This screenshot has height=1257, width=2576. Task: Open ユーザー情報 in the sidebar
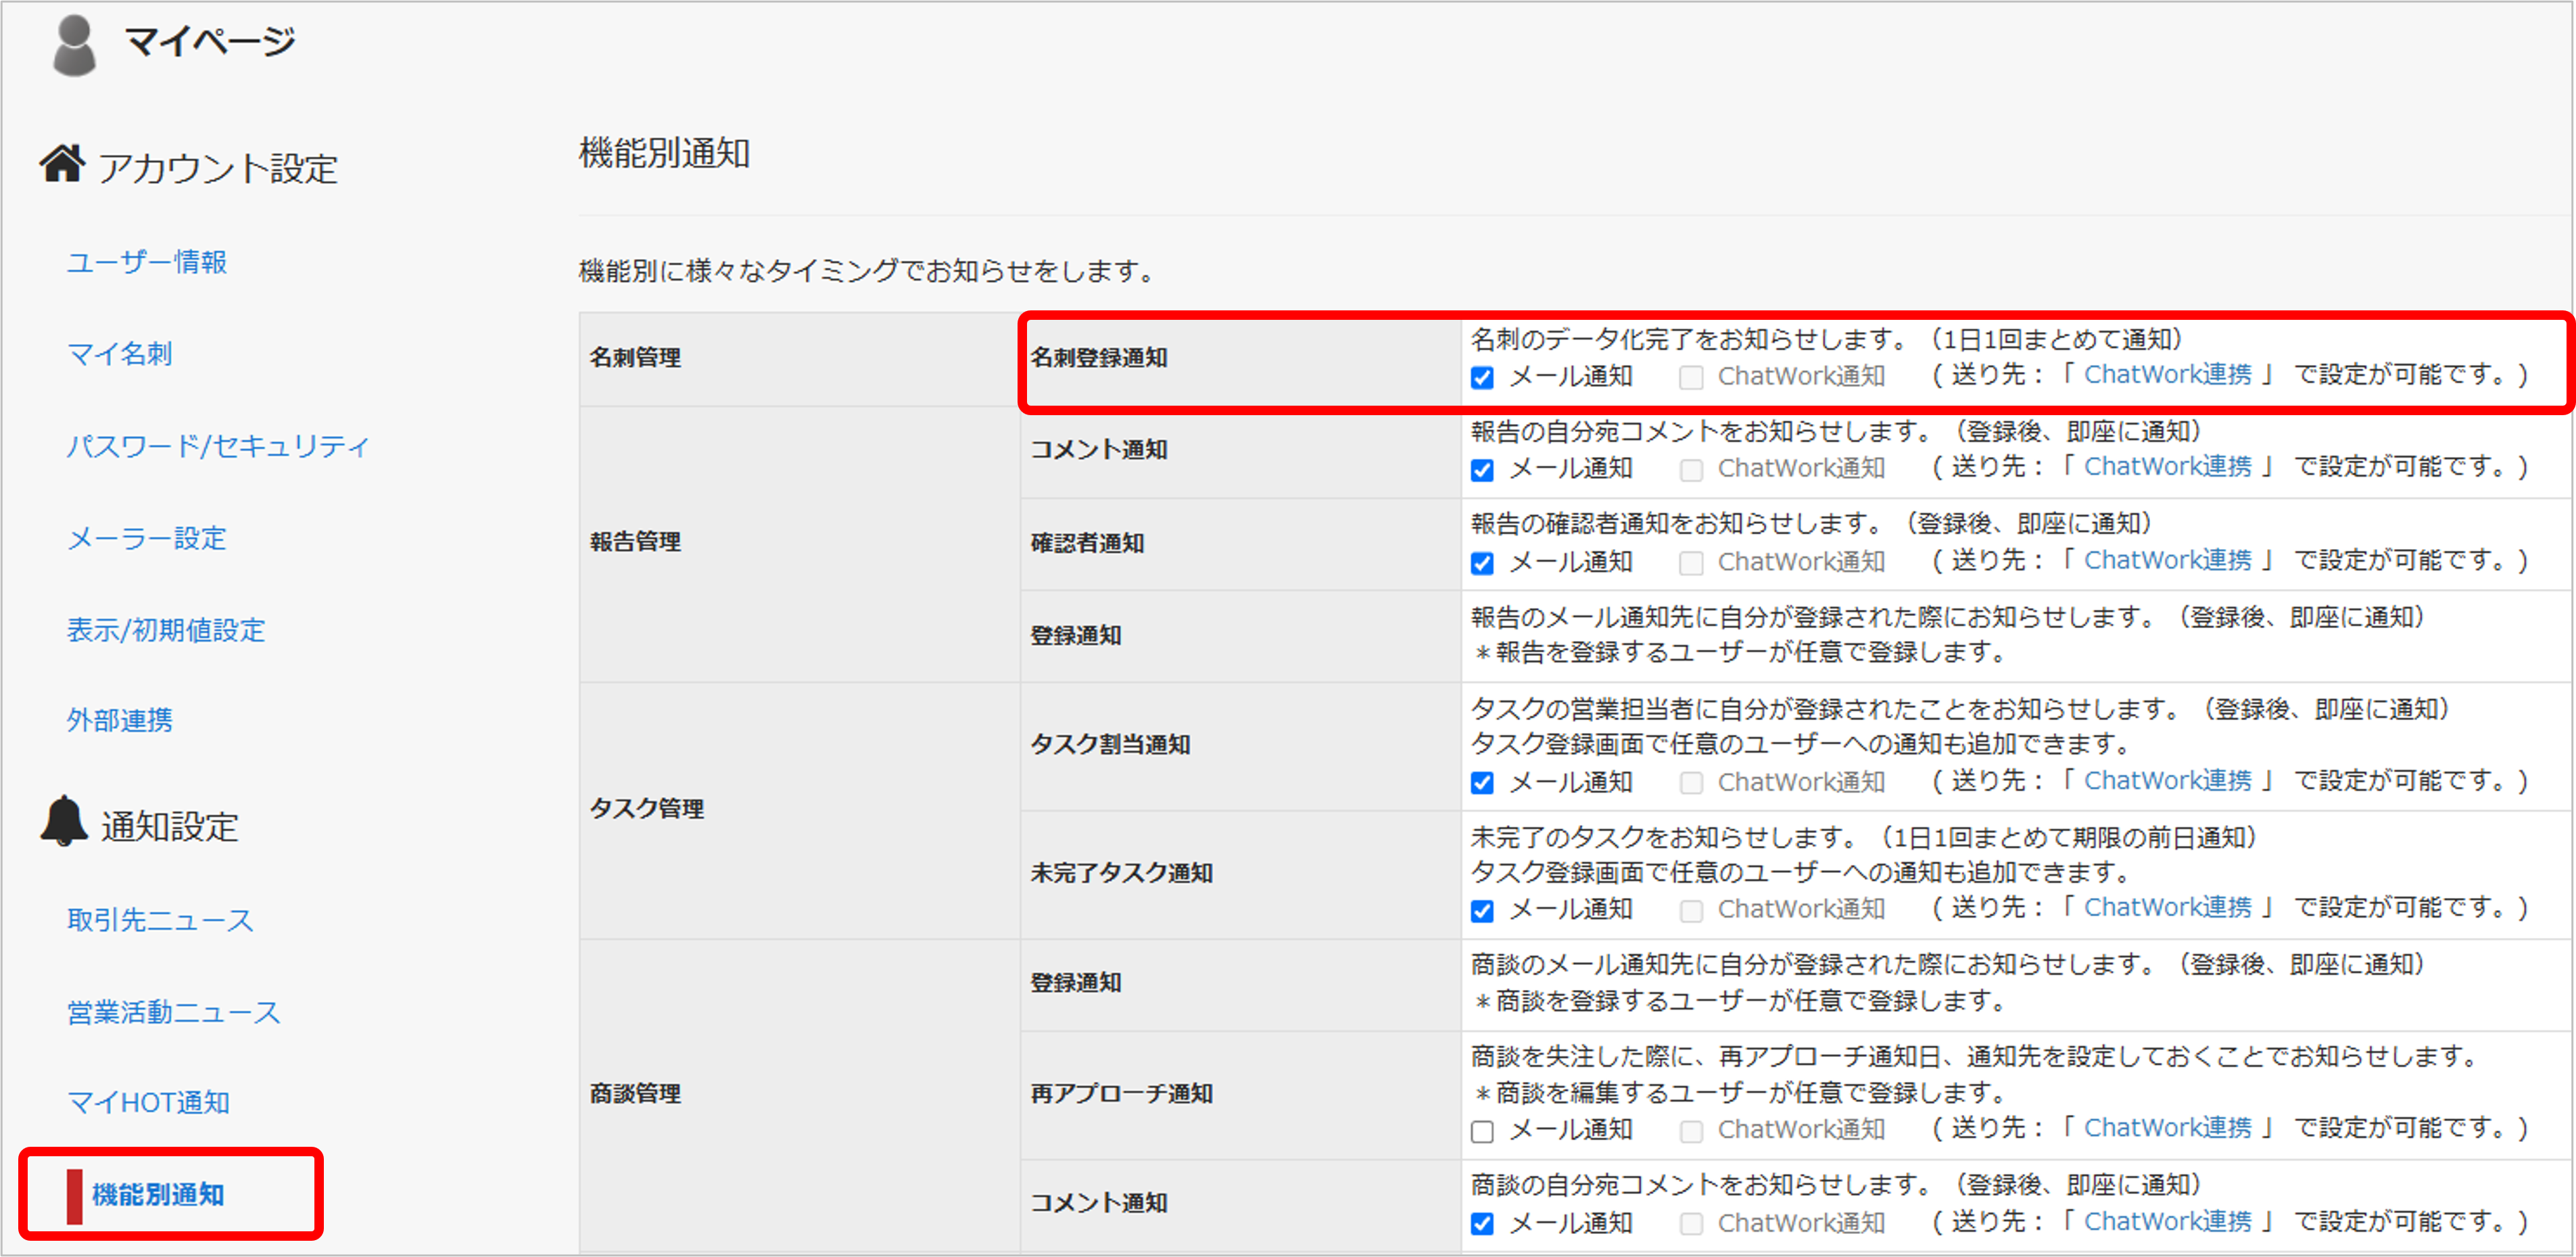click(x=147, y=262)
